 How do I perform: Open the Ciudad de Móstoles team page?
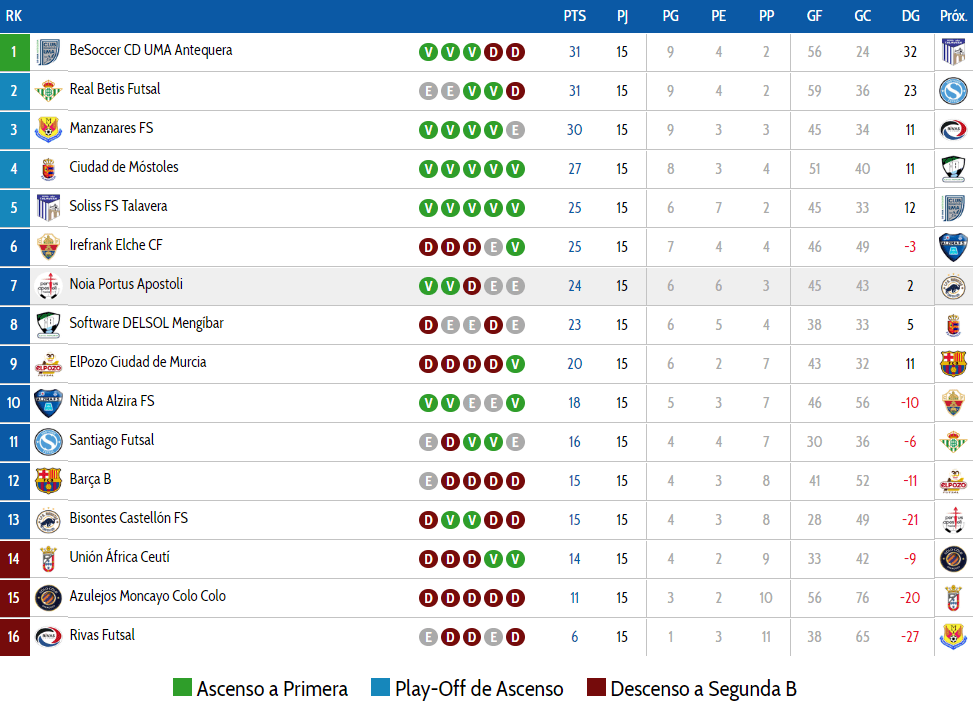click(x=124, y=167)
